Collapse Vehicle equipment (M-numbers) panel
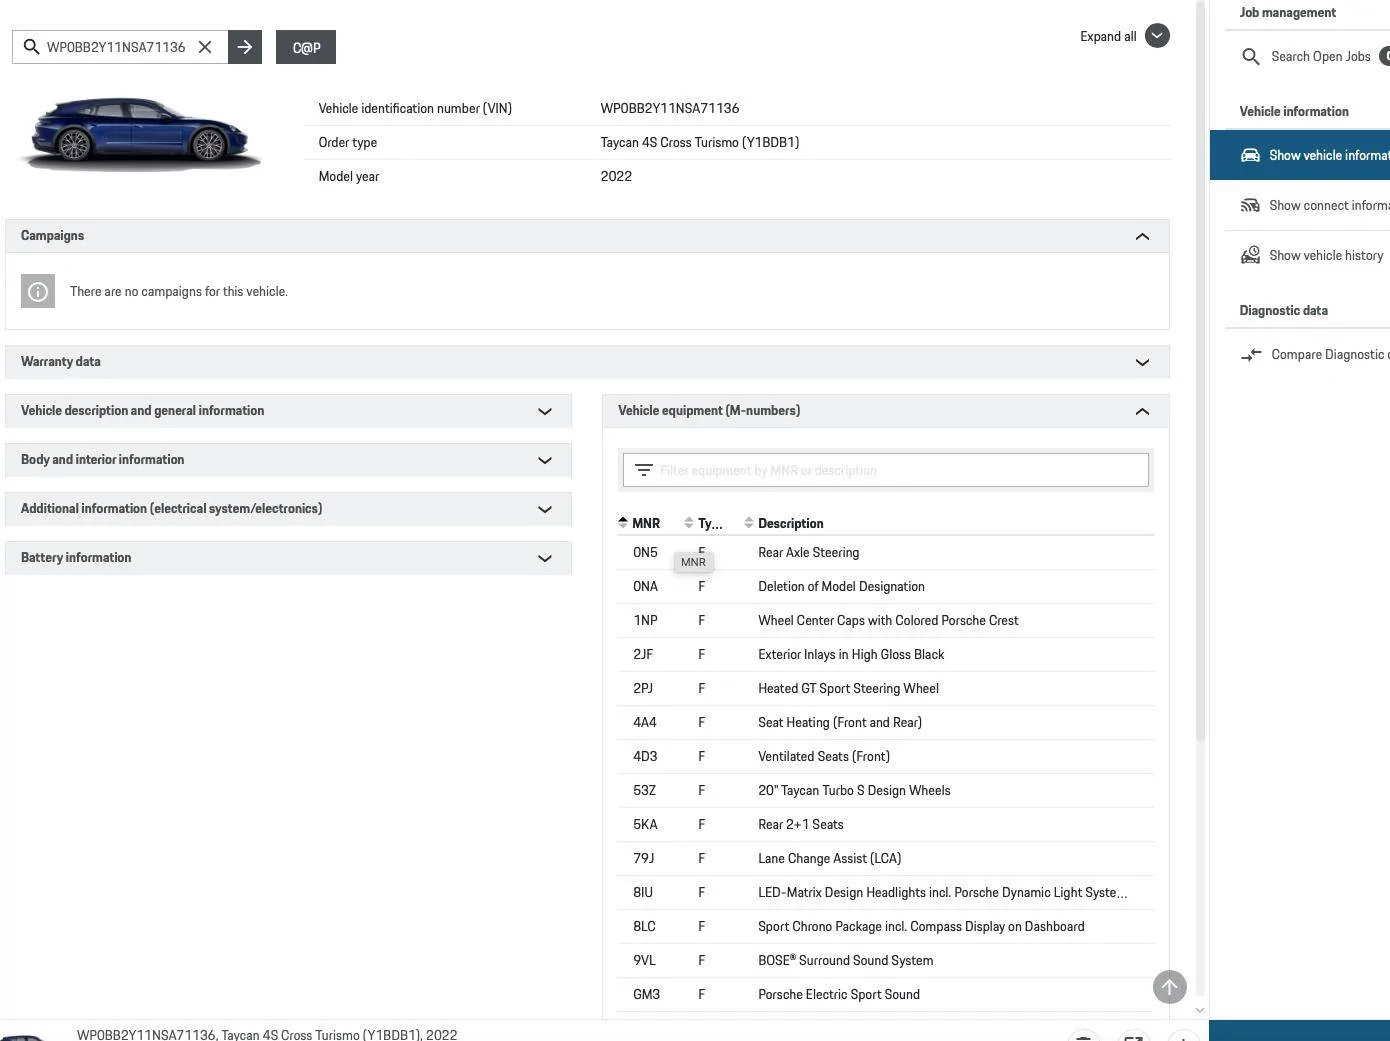1390x1041 pixels. click(x=1142, y=411)
